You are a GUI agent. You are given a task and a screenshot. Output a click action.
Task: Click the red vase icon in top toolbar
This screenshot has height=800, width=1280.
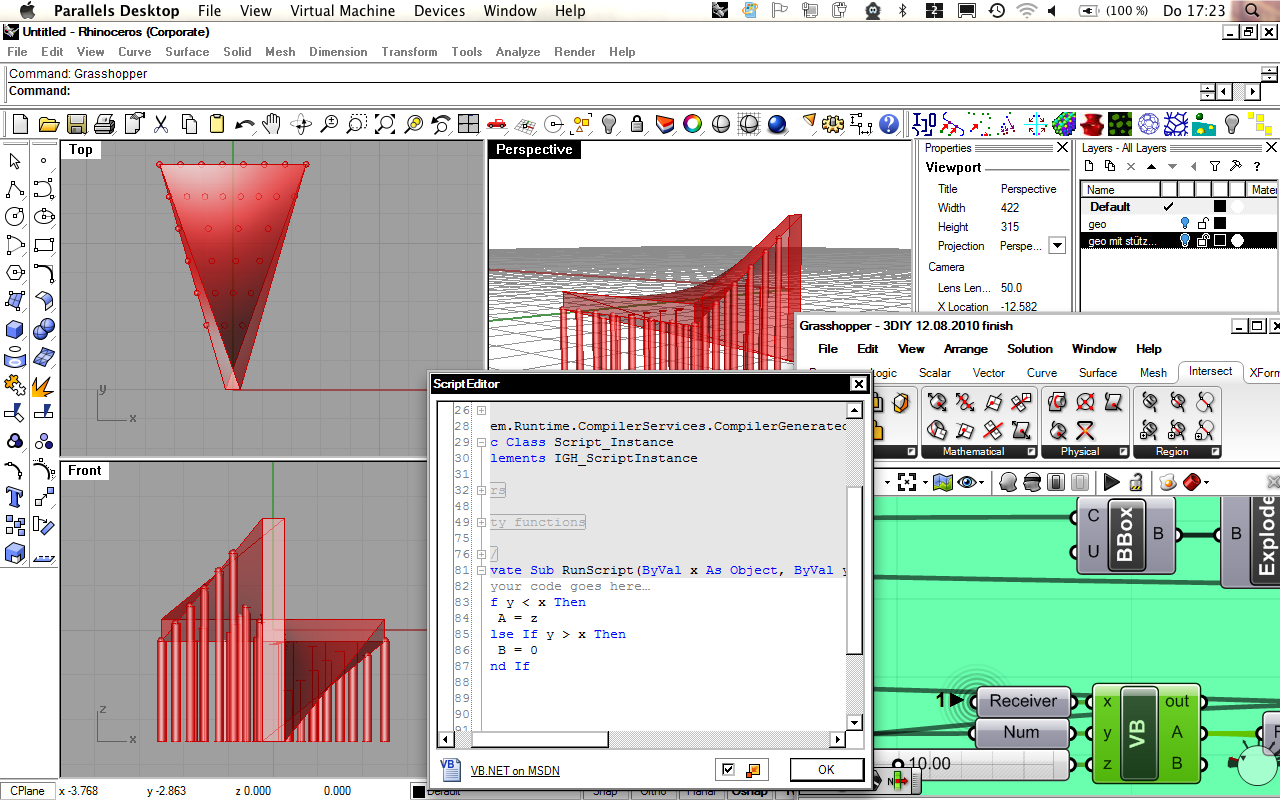(x=1092, y=124)
